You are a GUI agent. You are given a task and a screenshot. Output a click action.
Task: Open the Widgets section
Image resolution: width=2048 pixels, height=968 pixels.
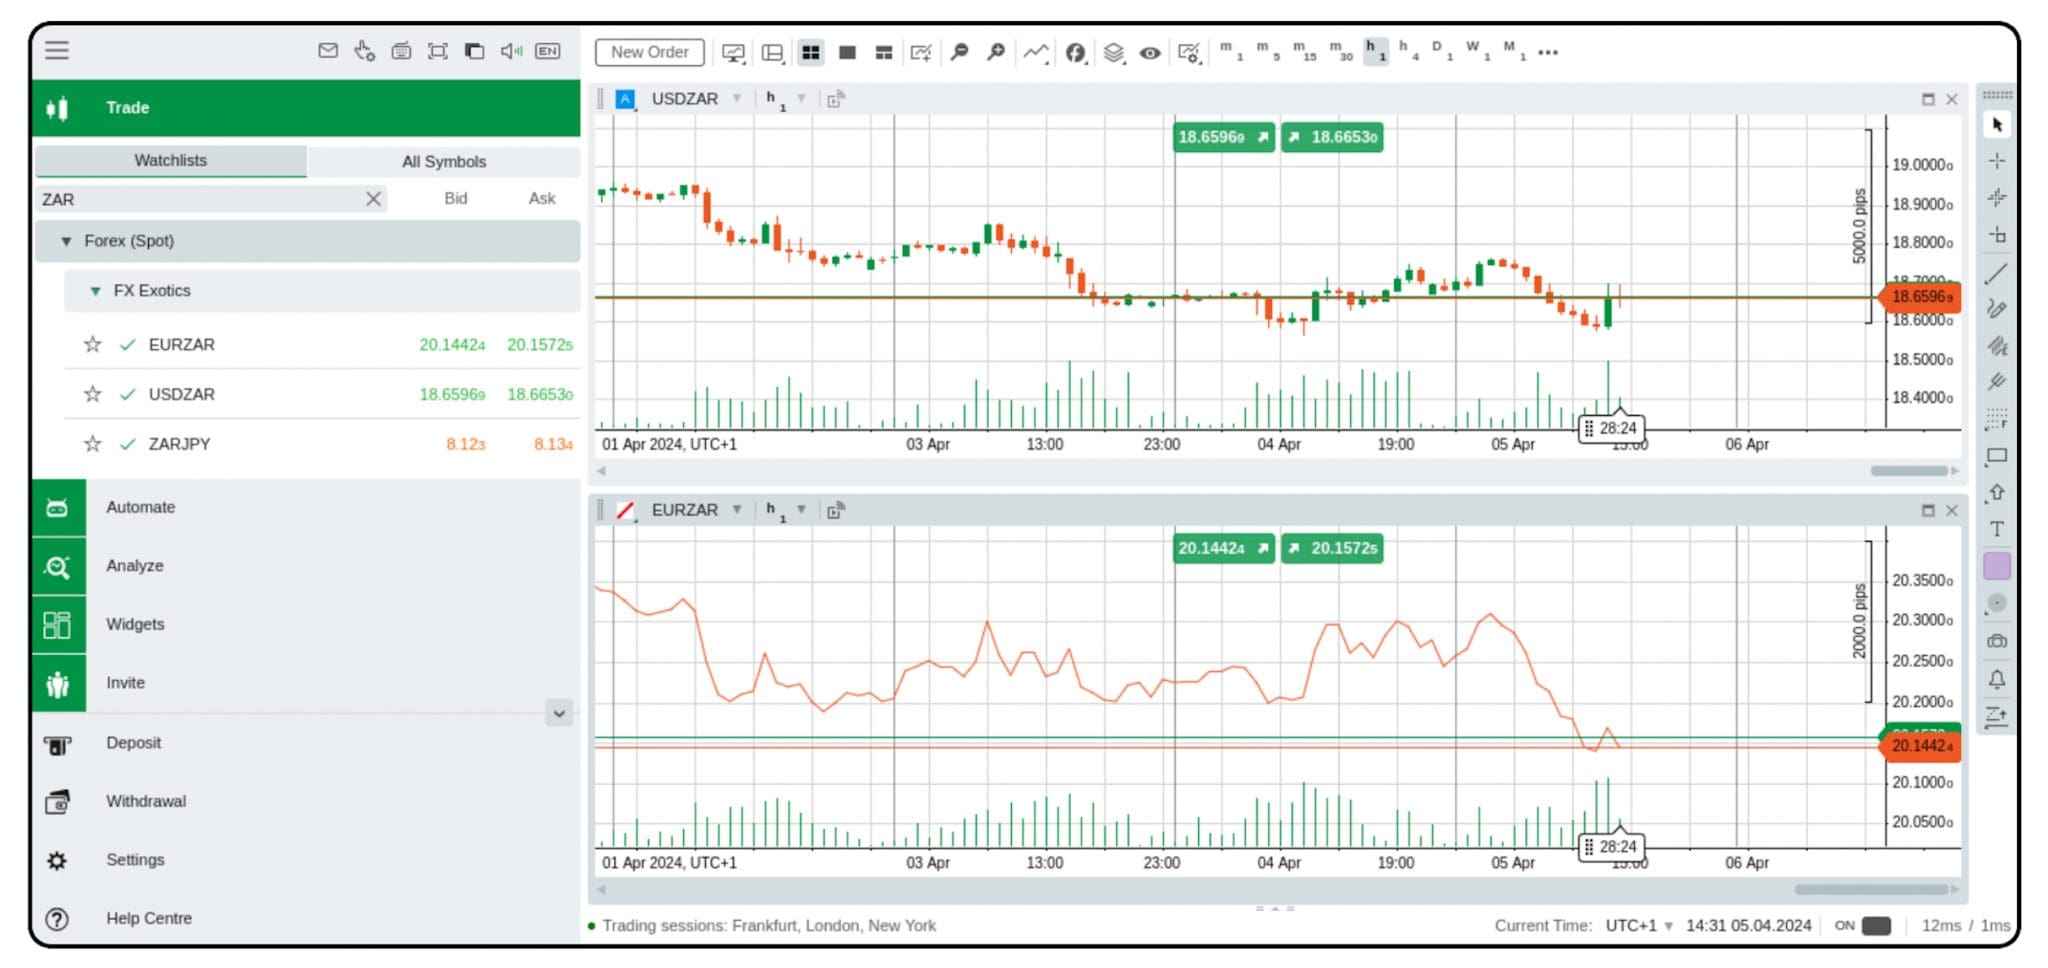[x=306, y=624]
